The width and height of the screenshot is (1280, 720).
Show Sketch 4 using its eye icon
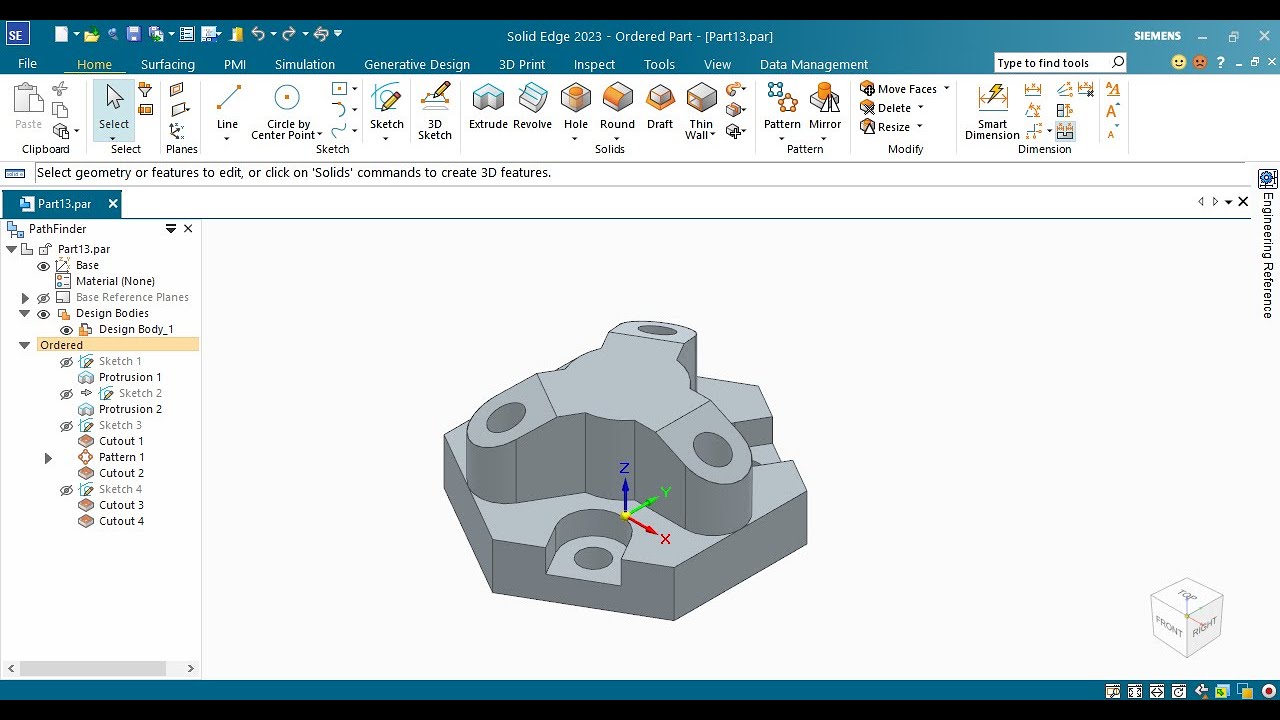[x=66, y=490]
